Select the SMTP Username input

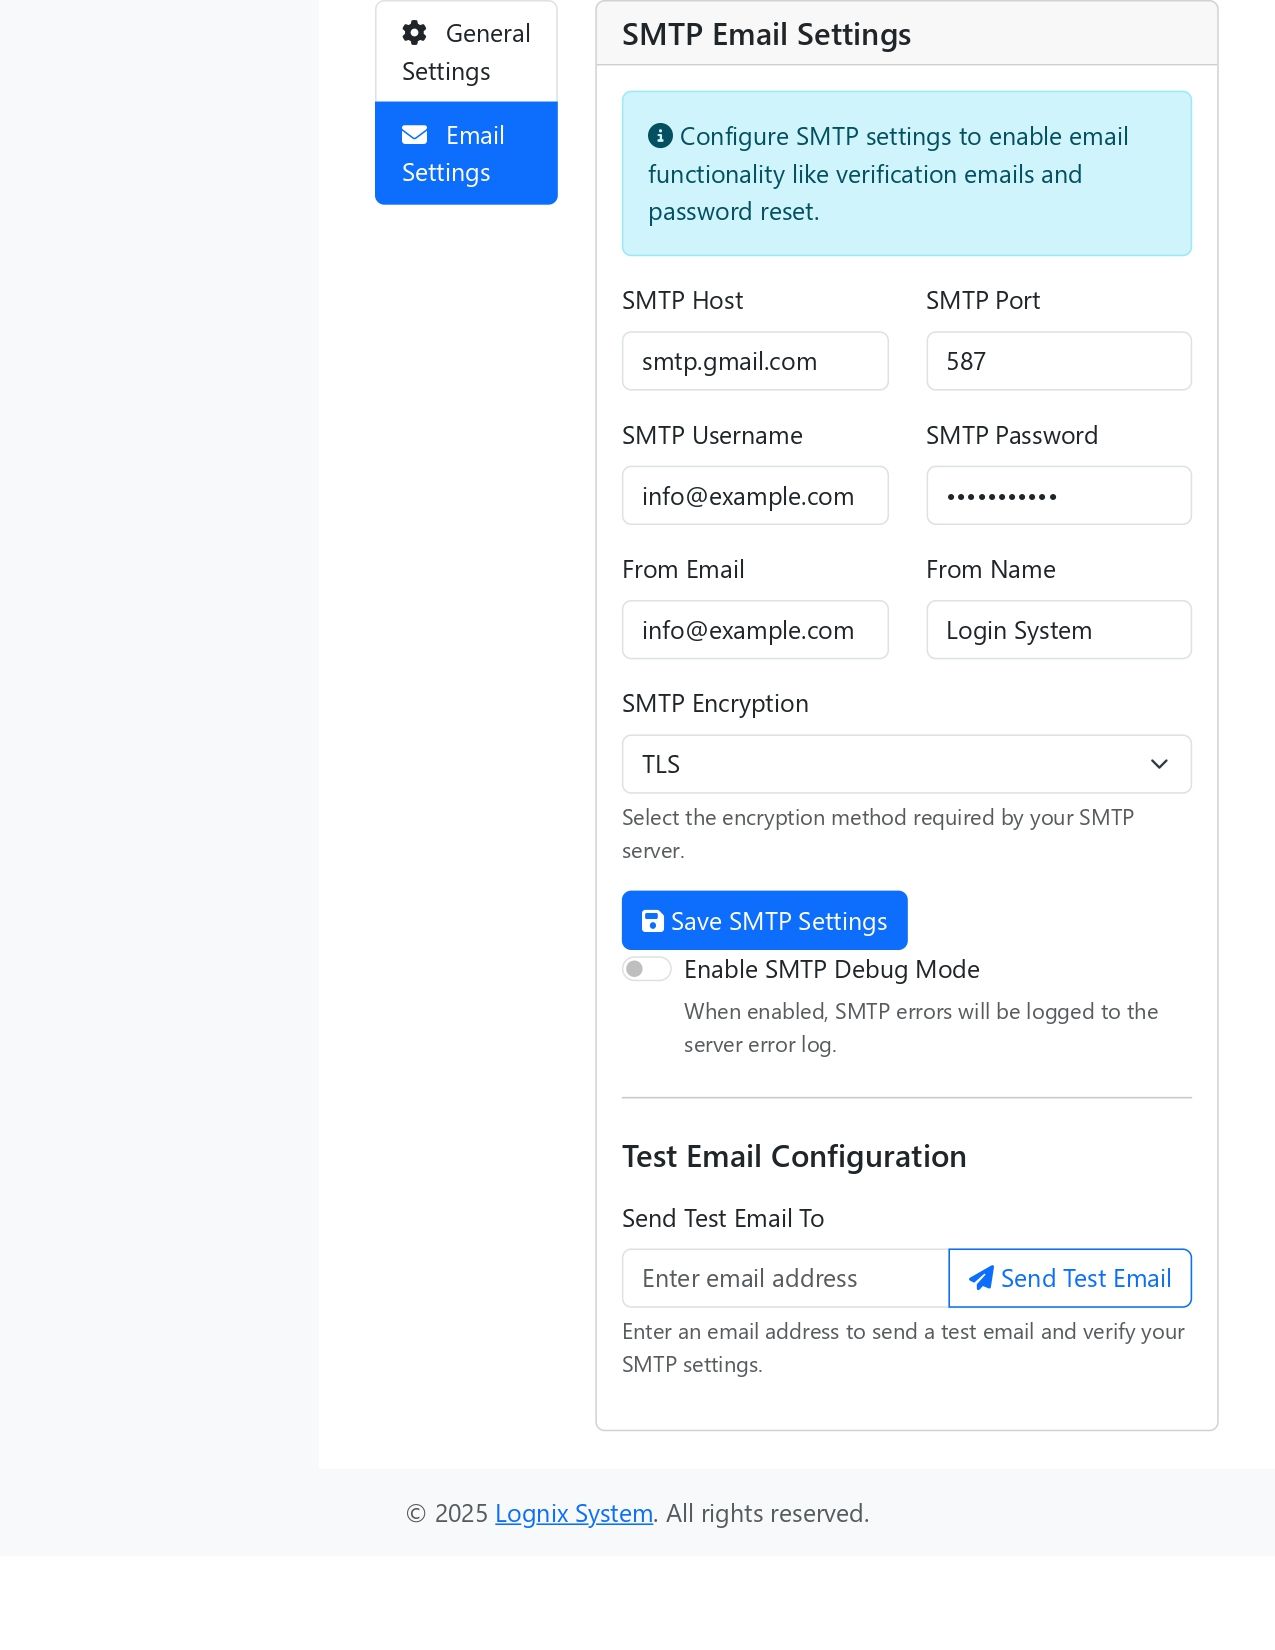[x=755, y=496]
